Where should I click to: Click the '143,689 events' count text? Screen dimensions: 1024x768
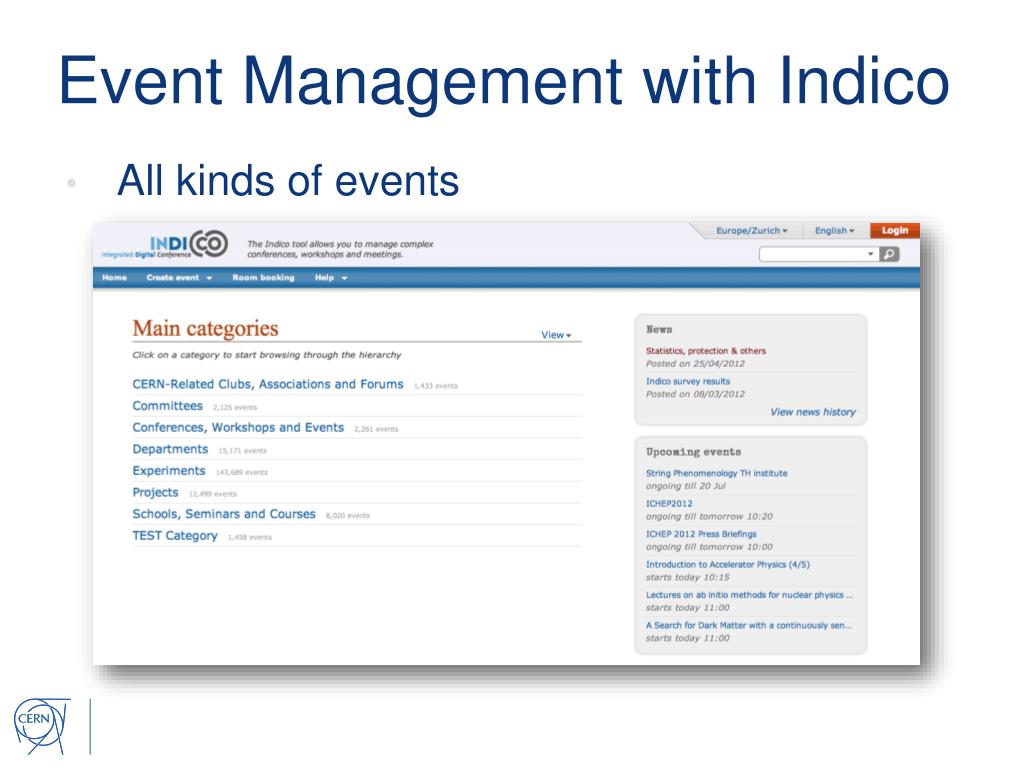point(242,472)
